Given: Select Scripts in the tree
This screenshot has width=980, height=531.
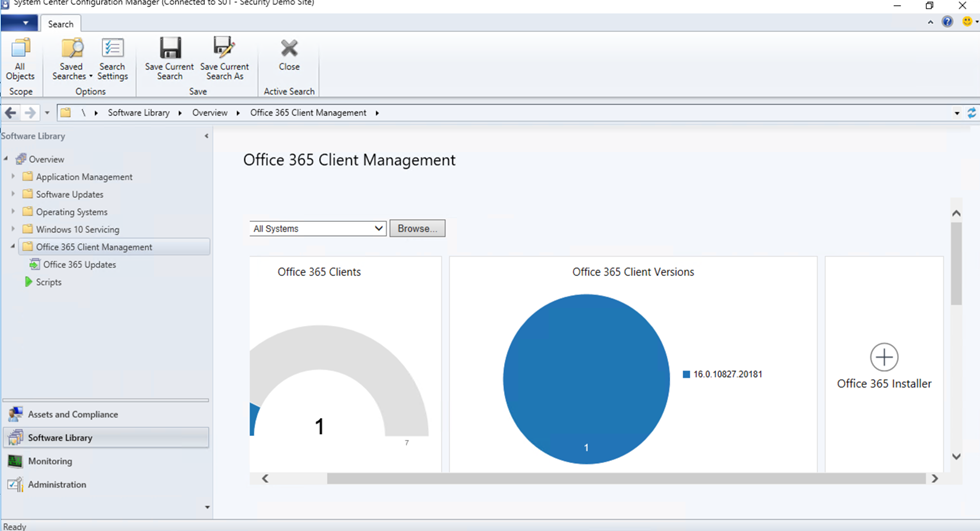Looking at the screenshot, I should click(49, 282).
